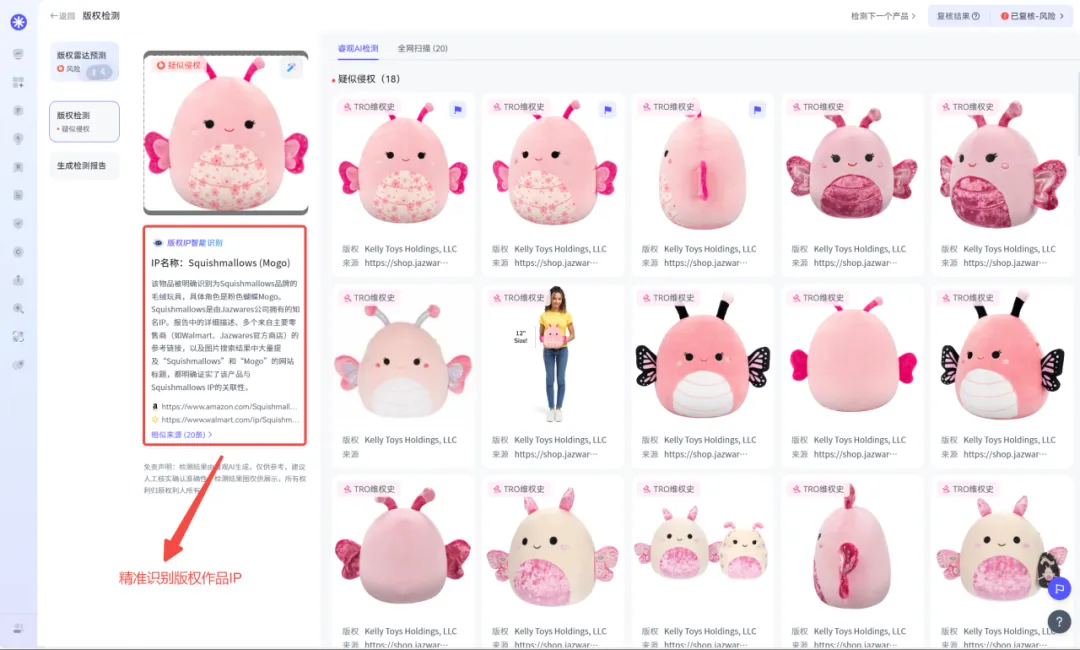Open the chart monitor icon in sidebar
Image resolution: width=1080 pixels, height=650 pixels.
[19, 54]
